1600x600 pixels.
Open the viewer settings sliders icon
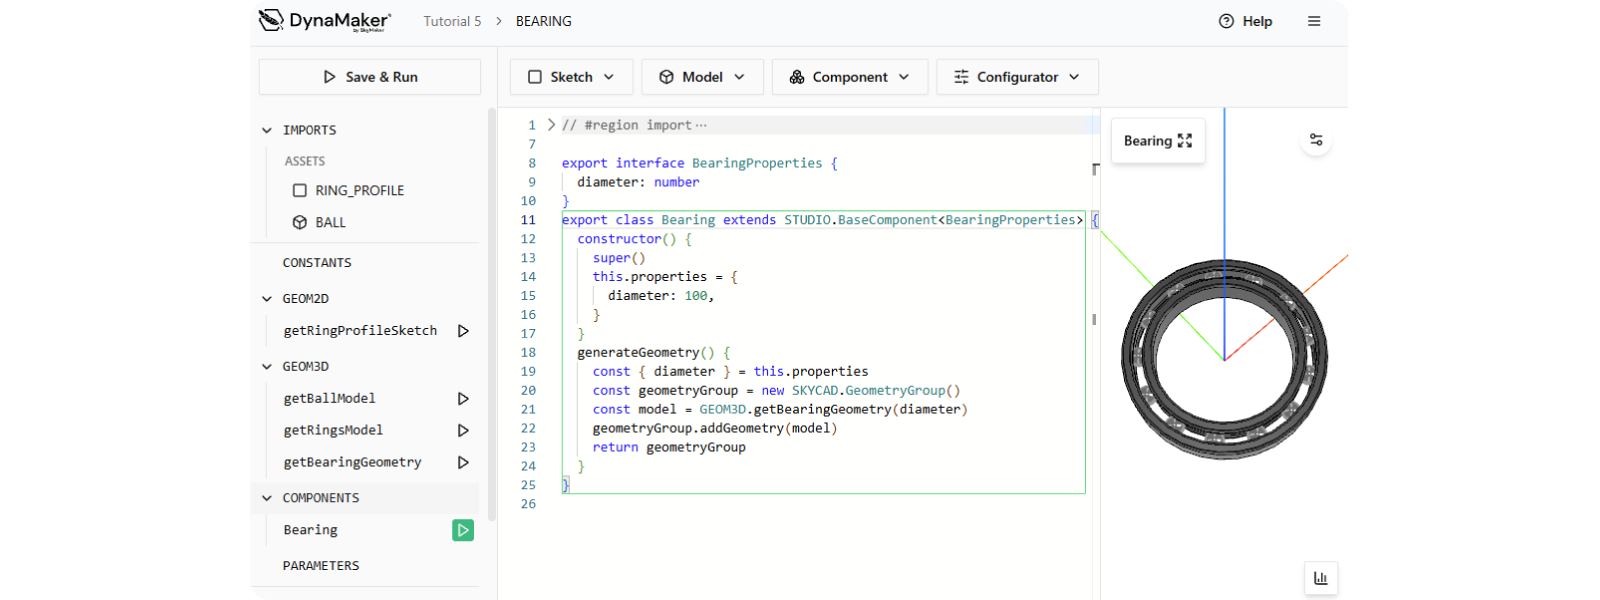point(1316,140)
